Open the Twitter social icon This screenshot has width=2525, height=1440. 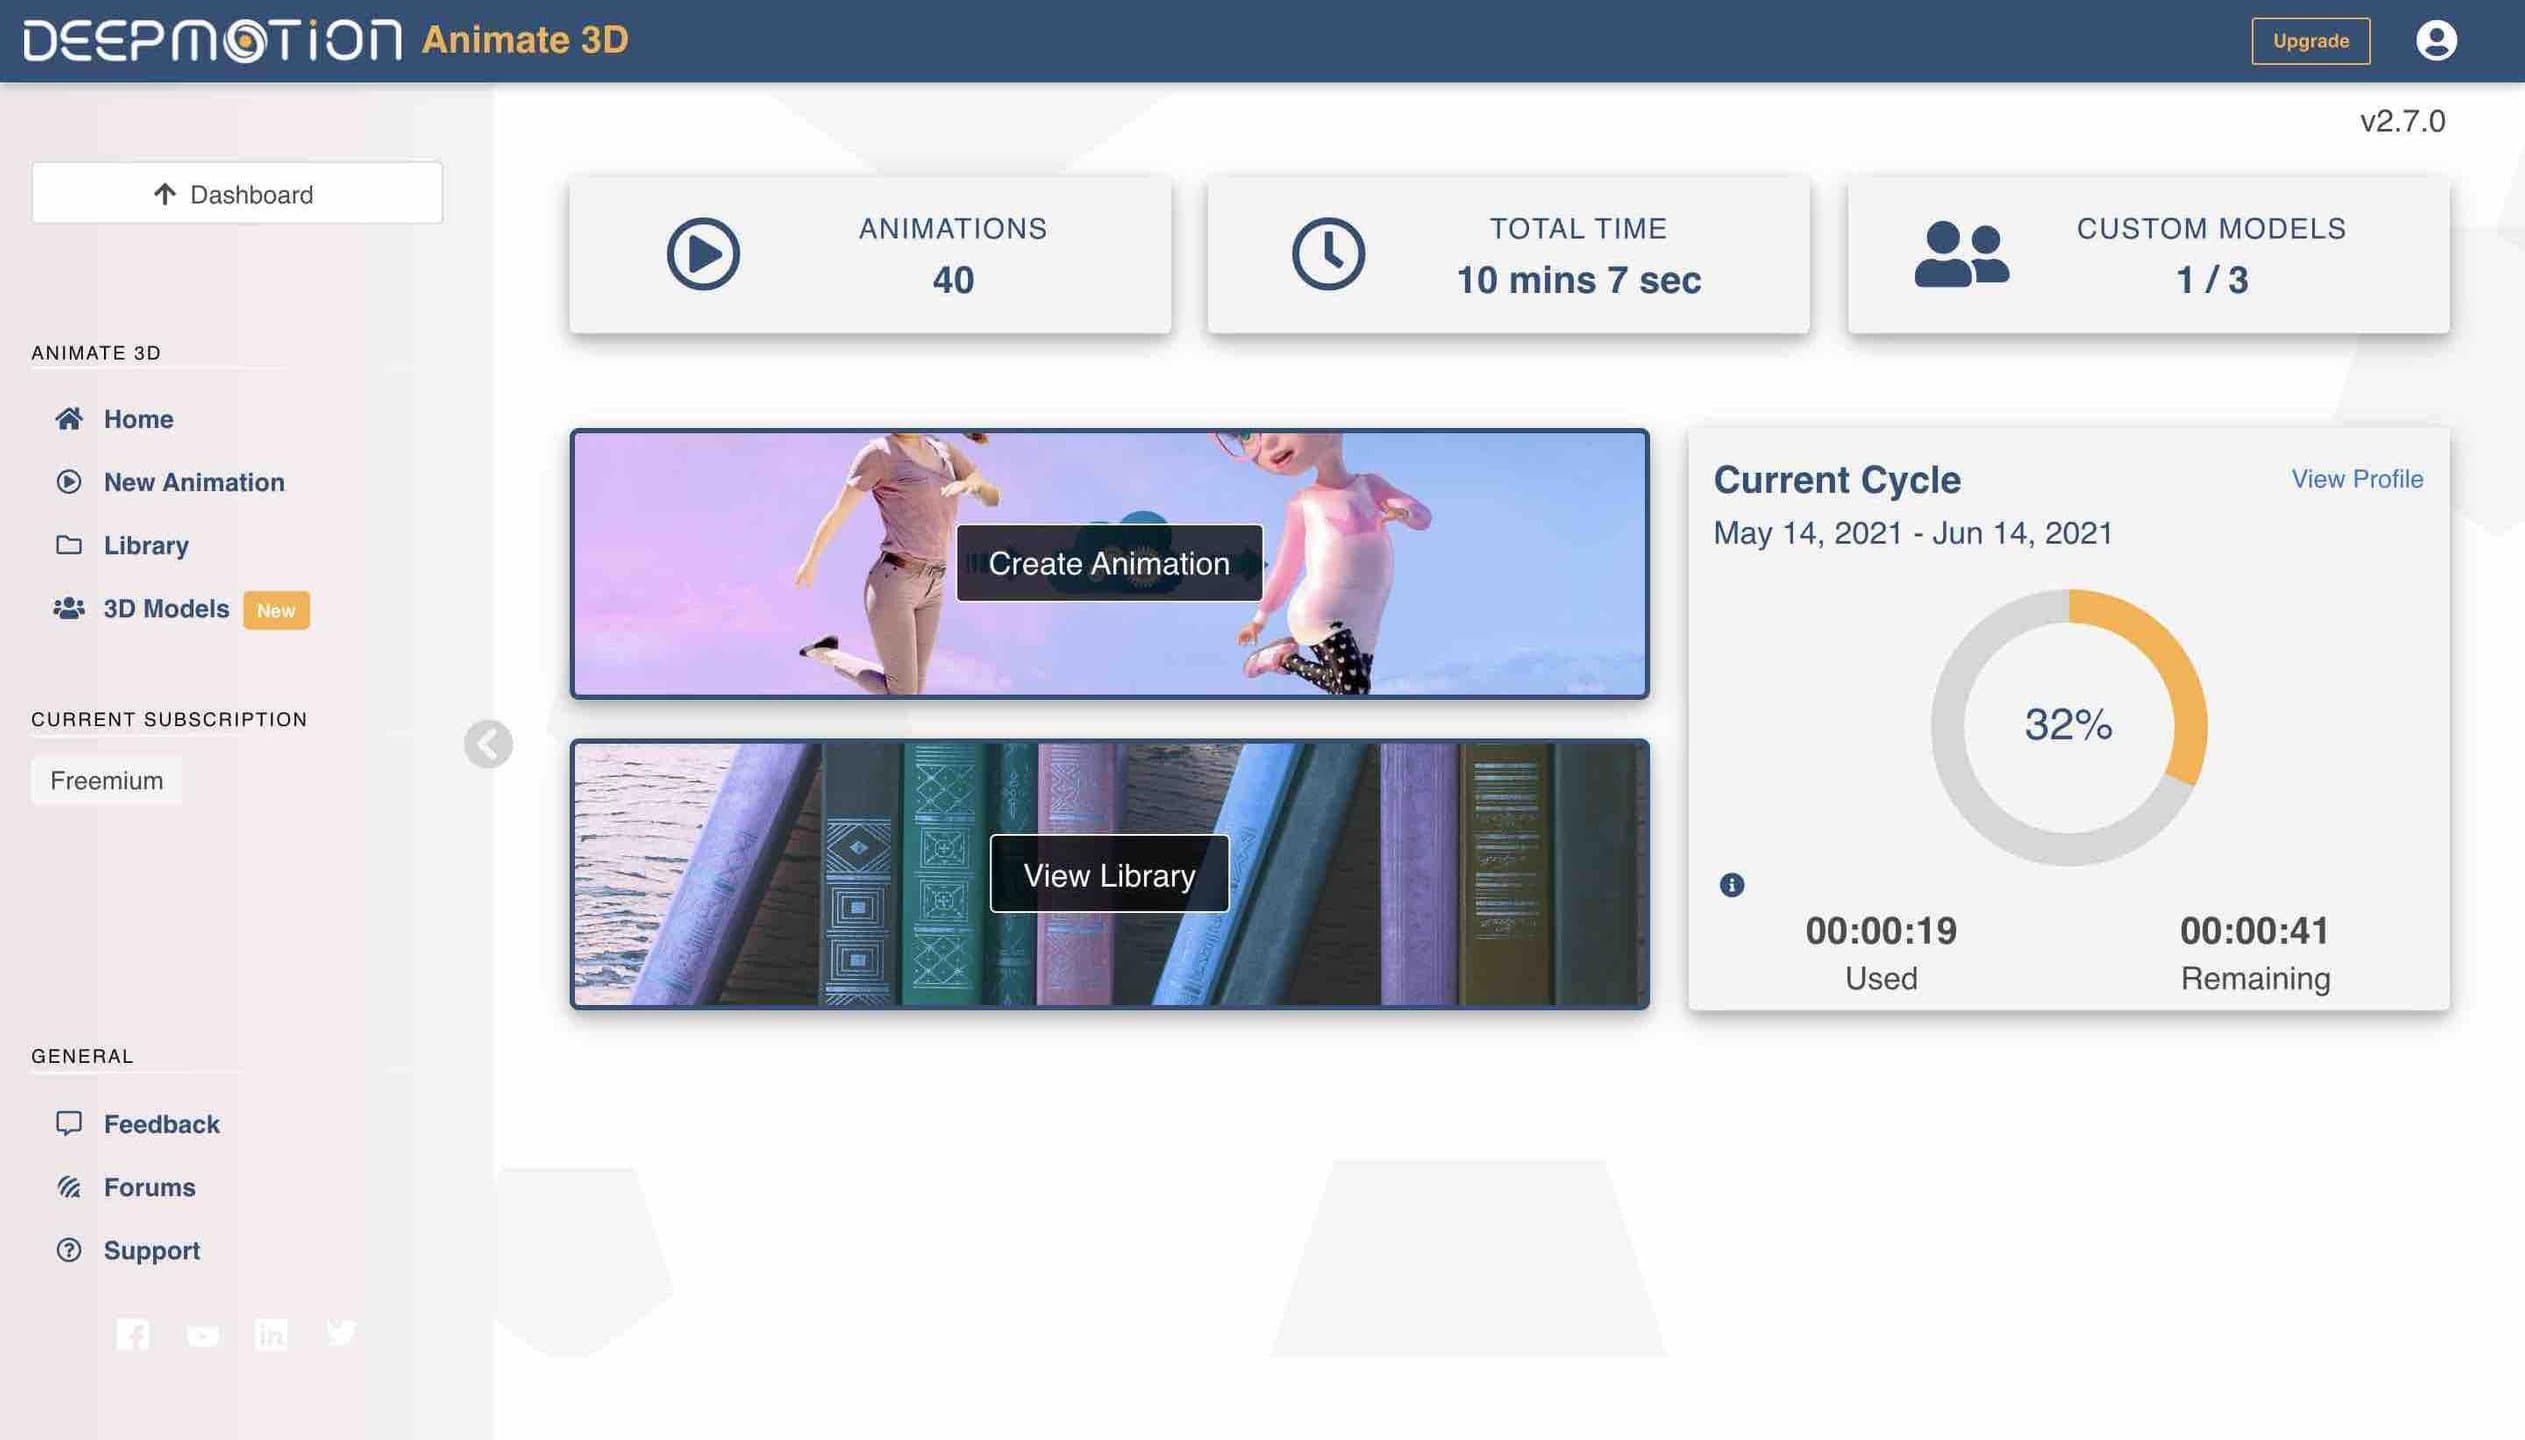341,1333
